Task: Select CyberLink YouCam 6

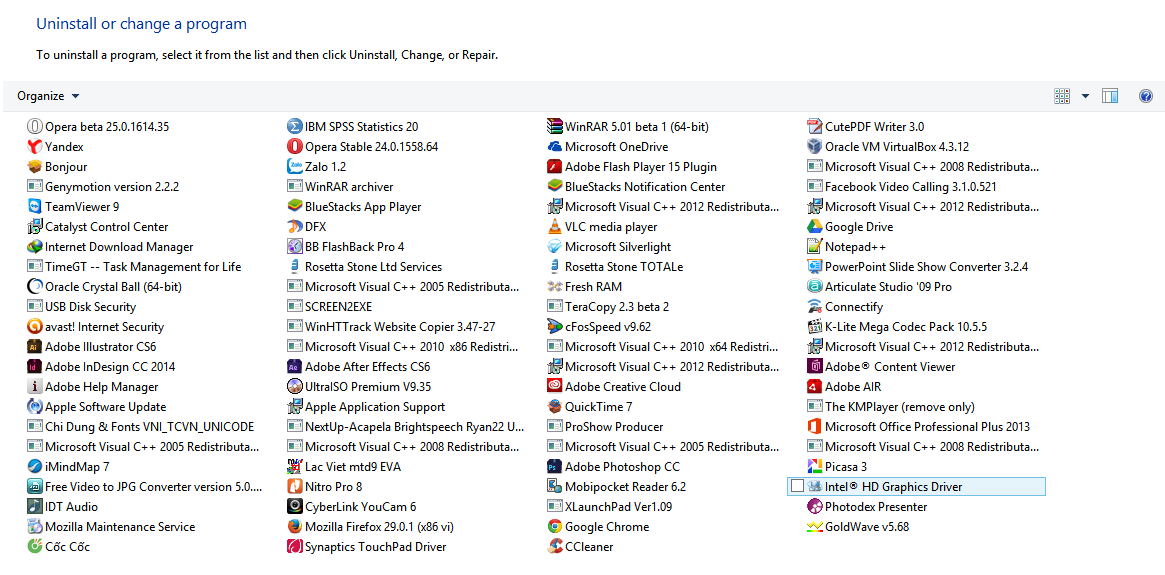Action: pos(352,507)
